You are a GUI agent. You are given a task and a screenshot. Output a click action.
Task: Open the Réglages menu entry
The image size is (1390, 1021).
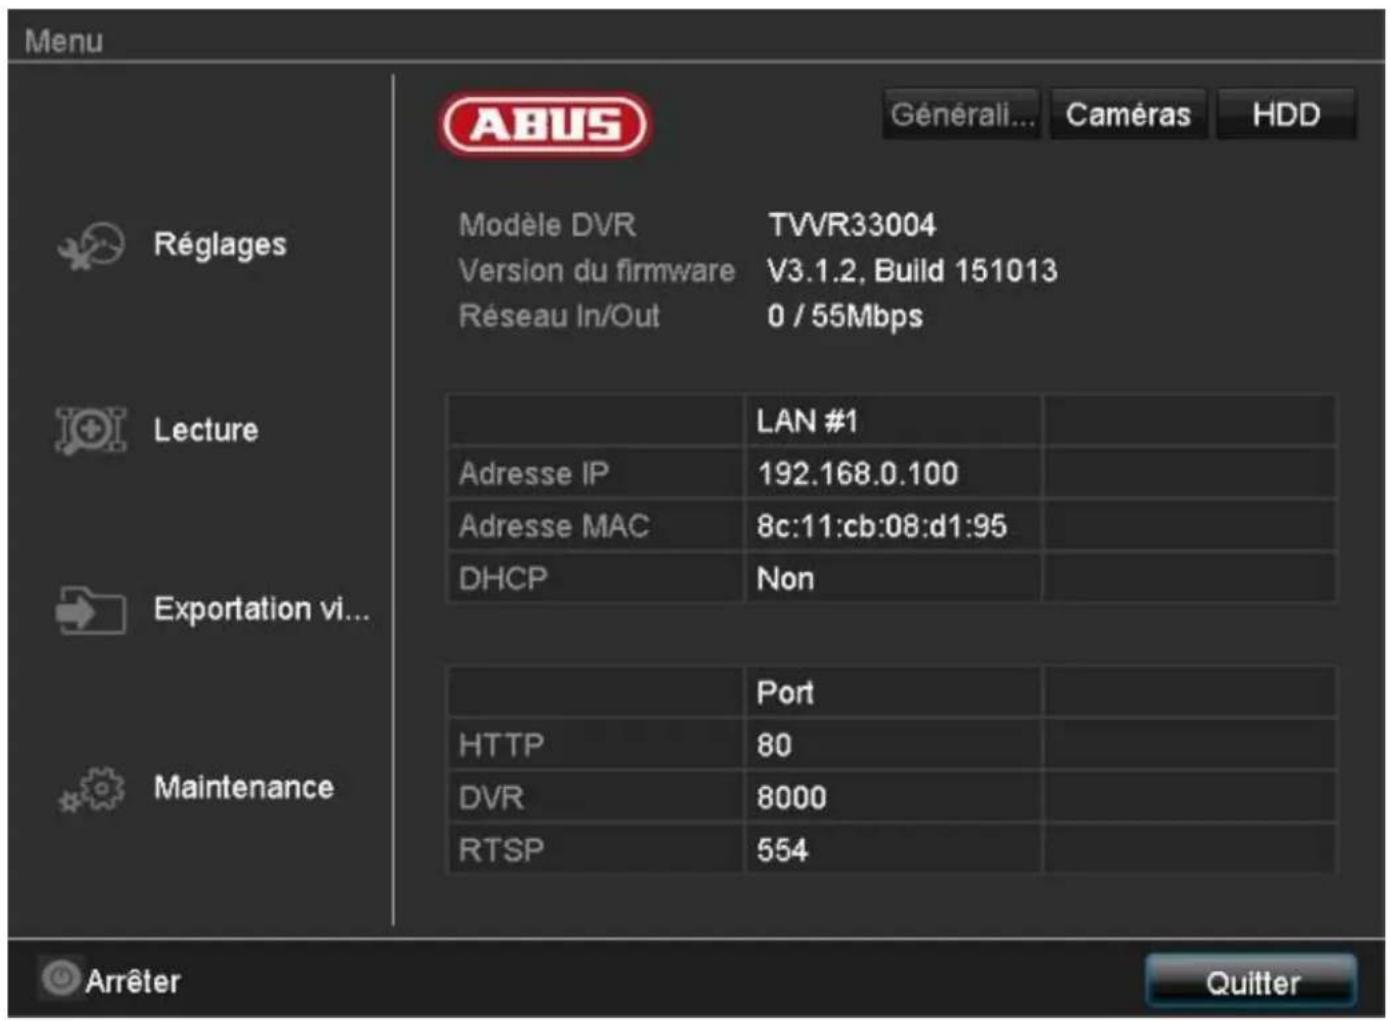point(220,245)
